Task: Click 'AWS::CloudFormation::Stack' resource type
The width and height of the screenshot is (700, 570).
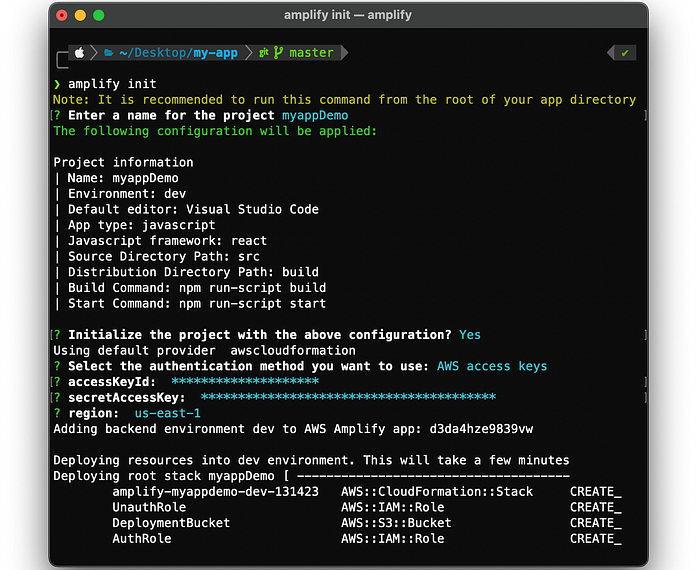Action: coord(437,491)
